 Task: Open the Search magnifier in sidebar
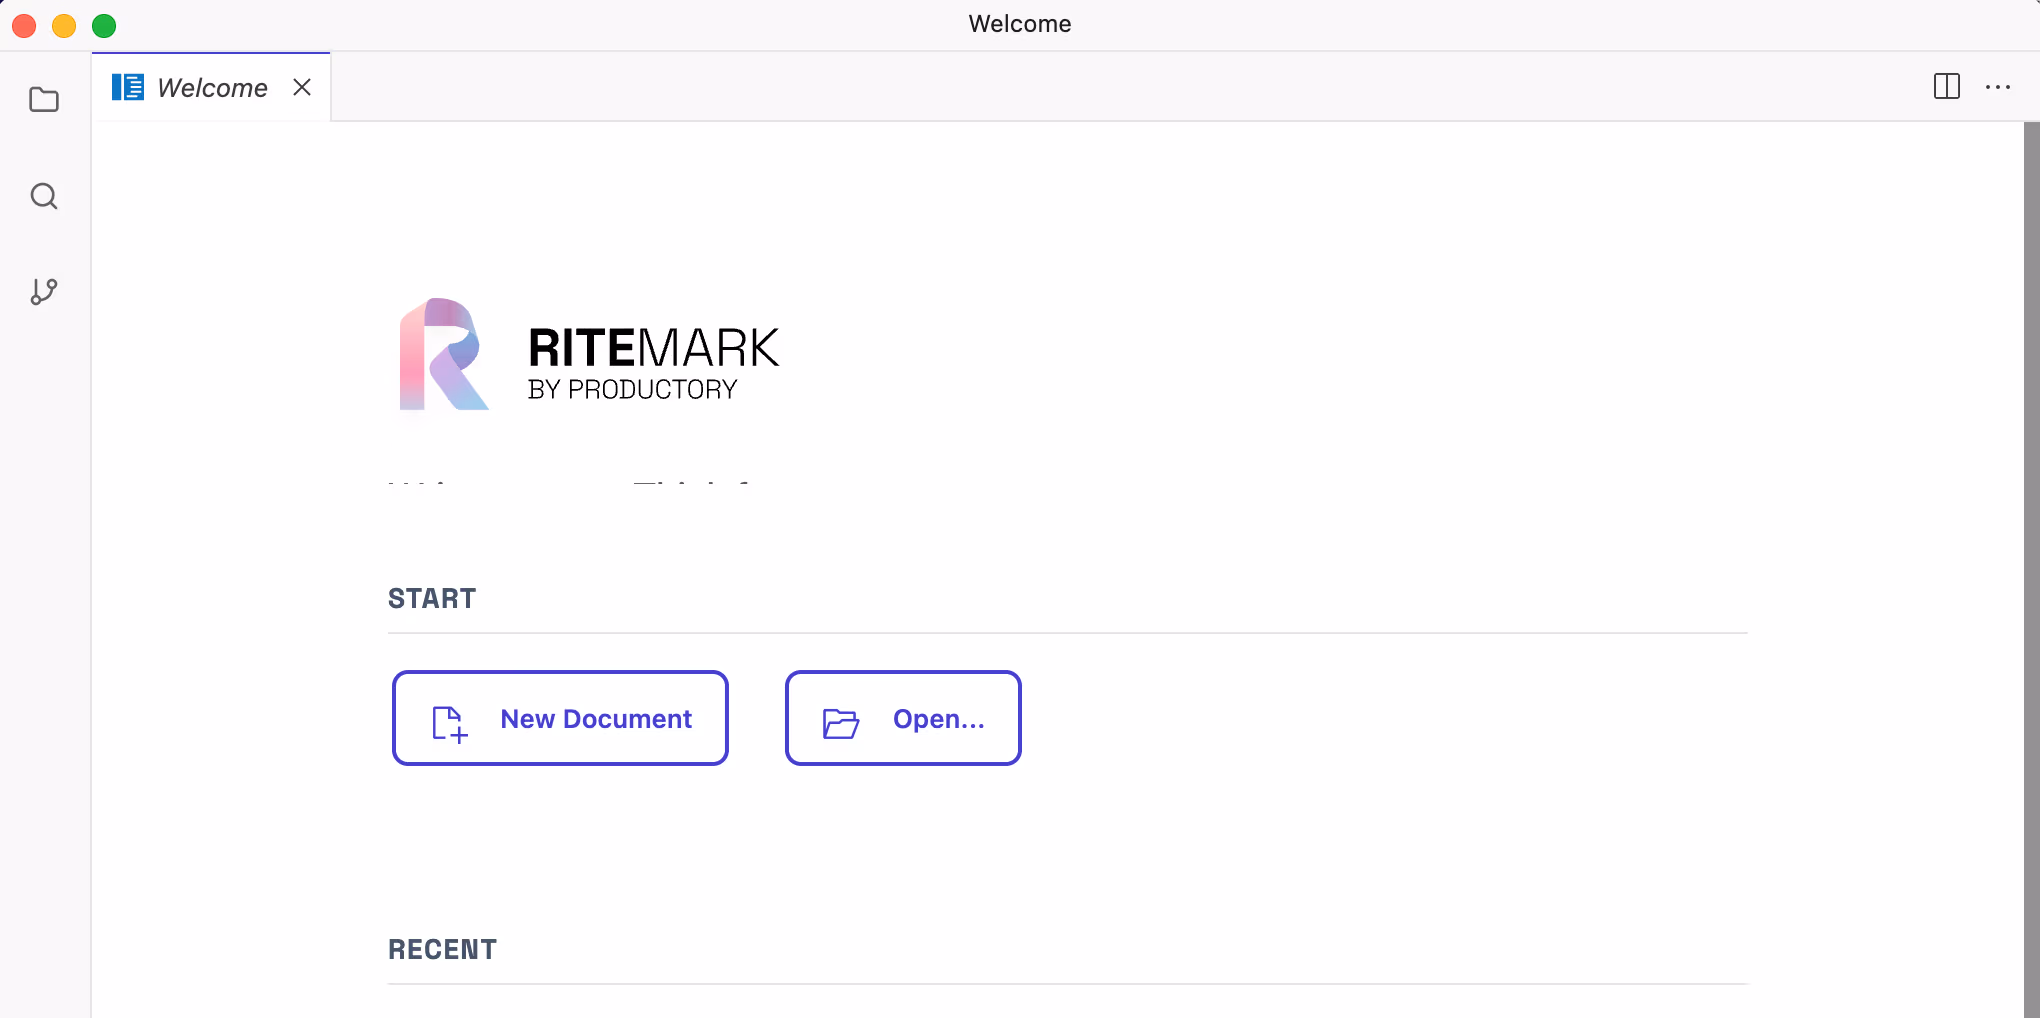tap(44, 196)
